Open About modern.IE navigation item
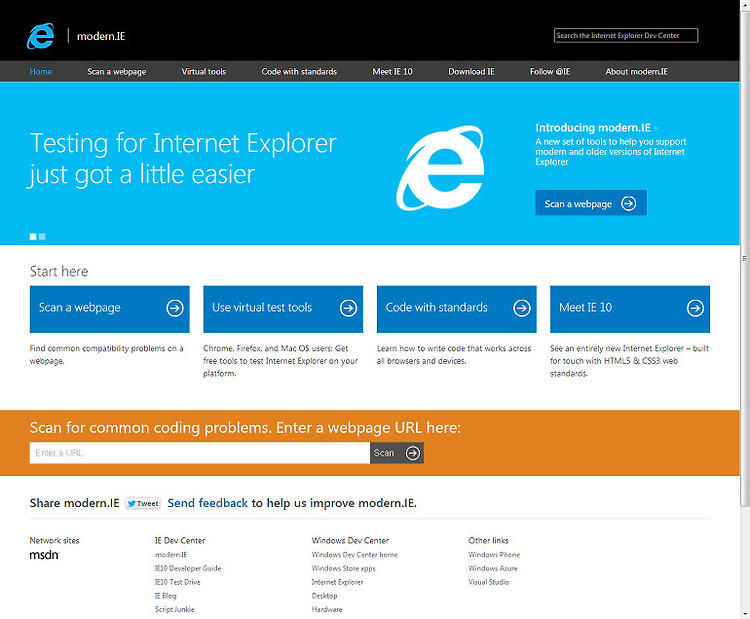The width and height of the screenshot is (750, 619). click(x=637, y=71)
